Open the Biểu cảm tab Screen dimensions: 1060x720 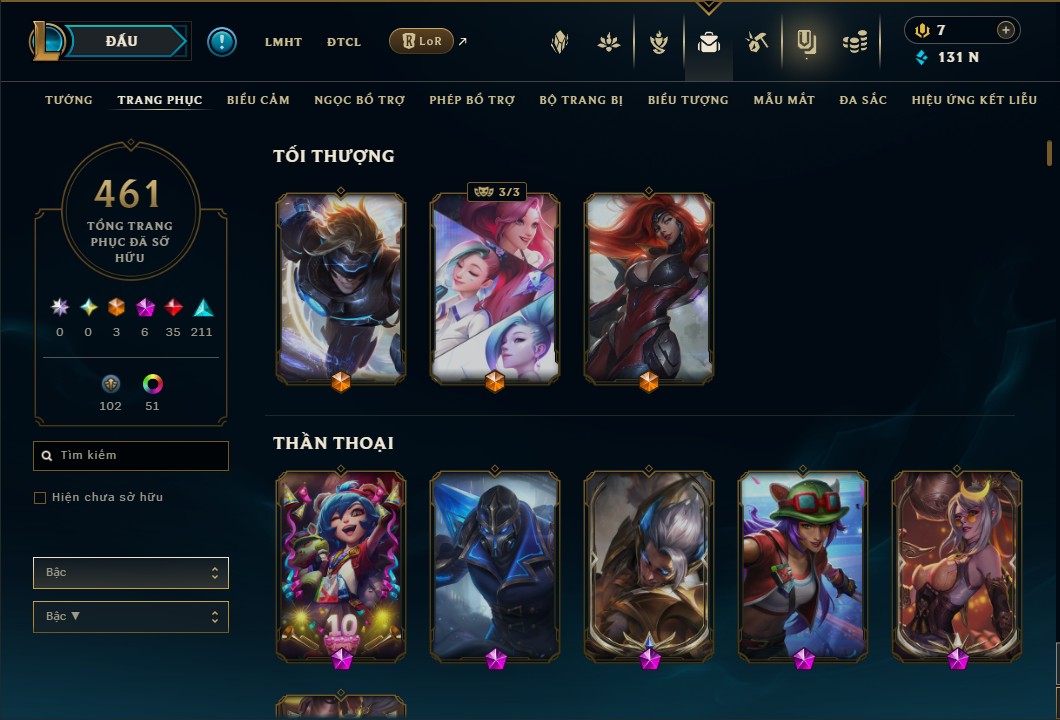coord(258,100)
